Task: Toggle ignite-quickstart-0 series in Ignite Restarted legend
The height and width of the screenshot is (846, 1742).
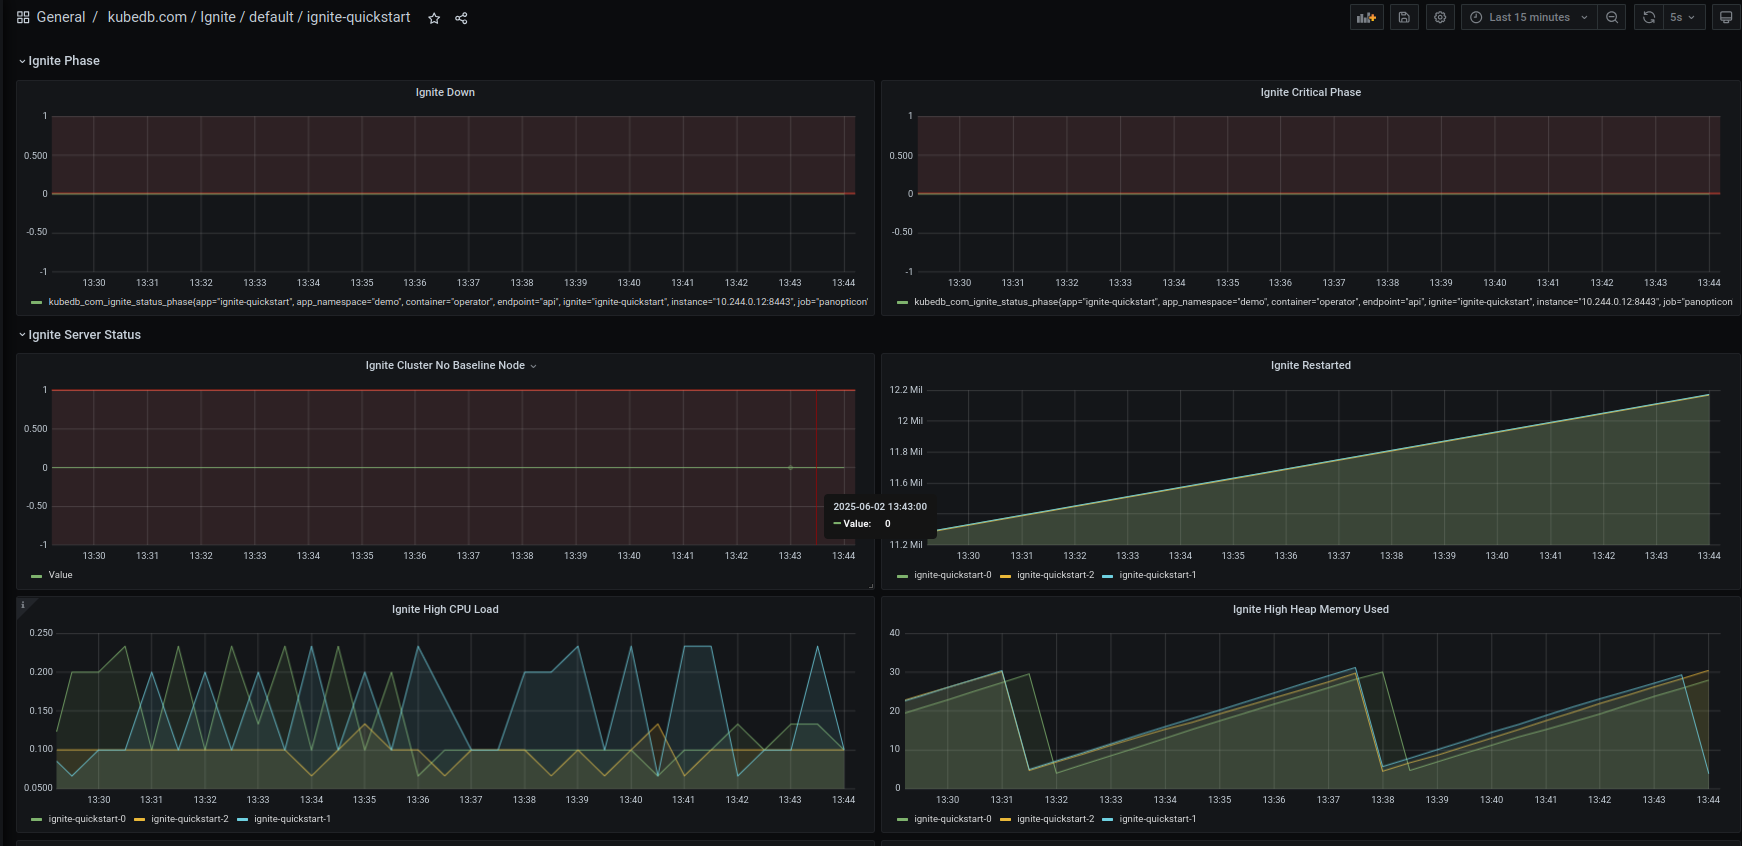Action: (952, 575)
